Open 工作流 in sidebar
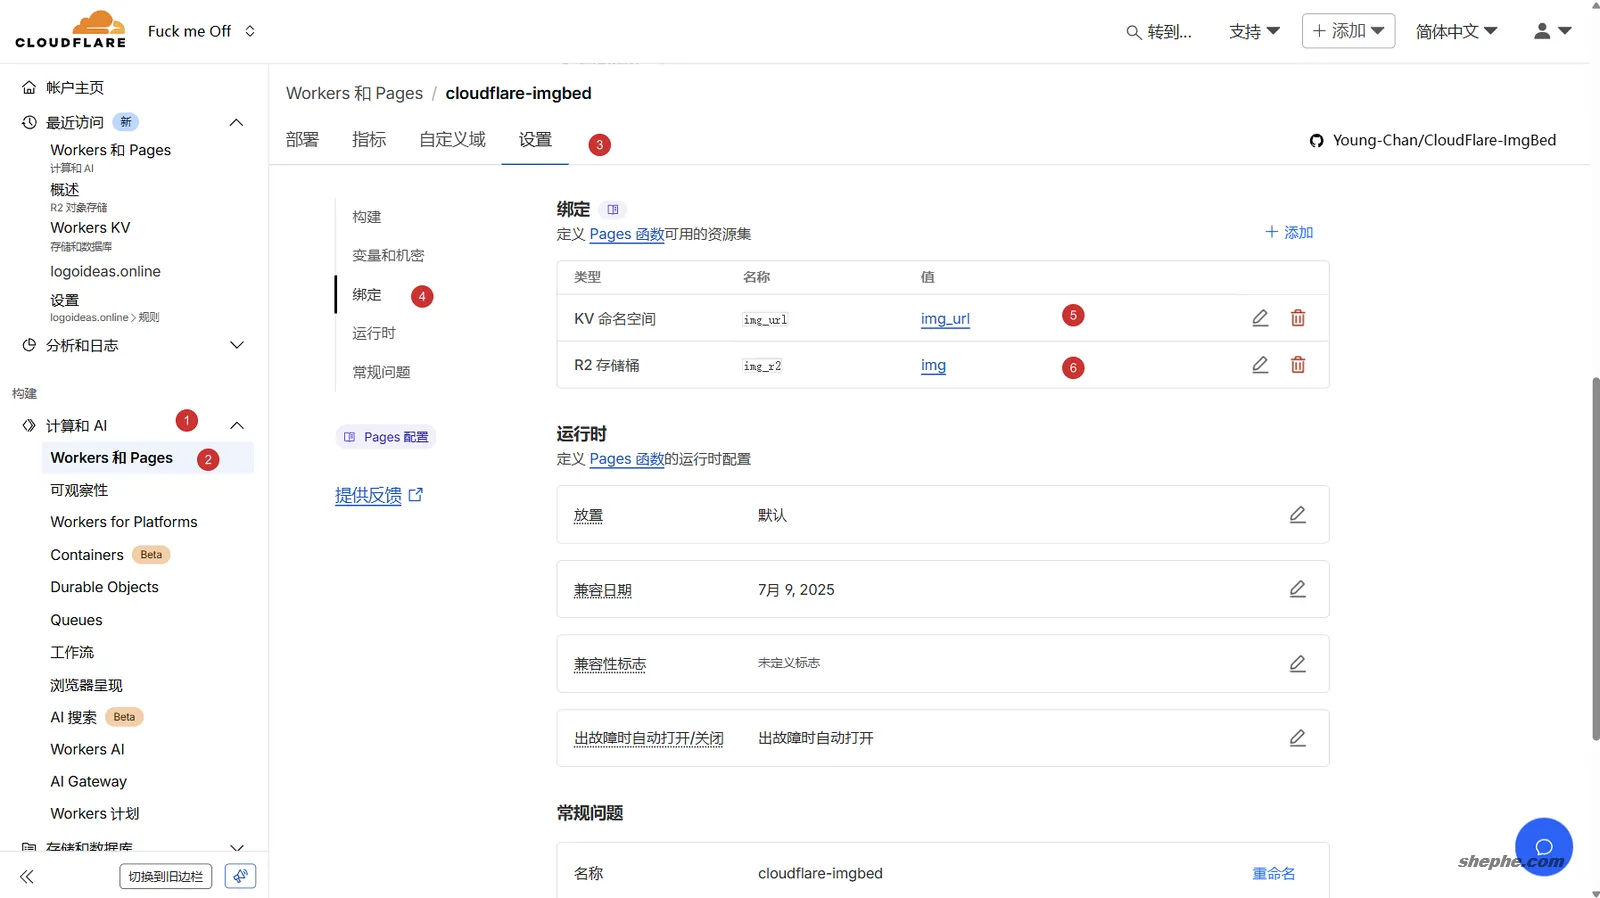The height and width of the screenshot is (898, 1600). click(72, 652)
